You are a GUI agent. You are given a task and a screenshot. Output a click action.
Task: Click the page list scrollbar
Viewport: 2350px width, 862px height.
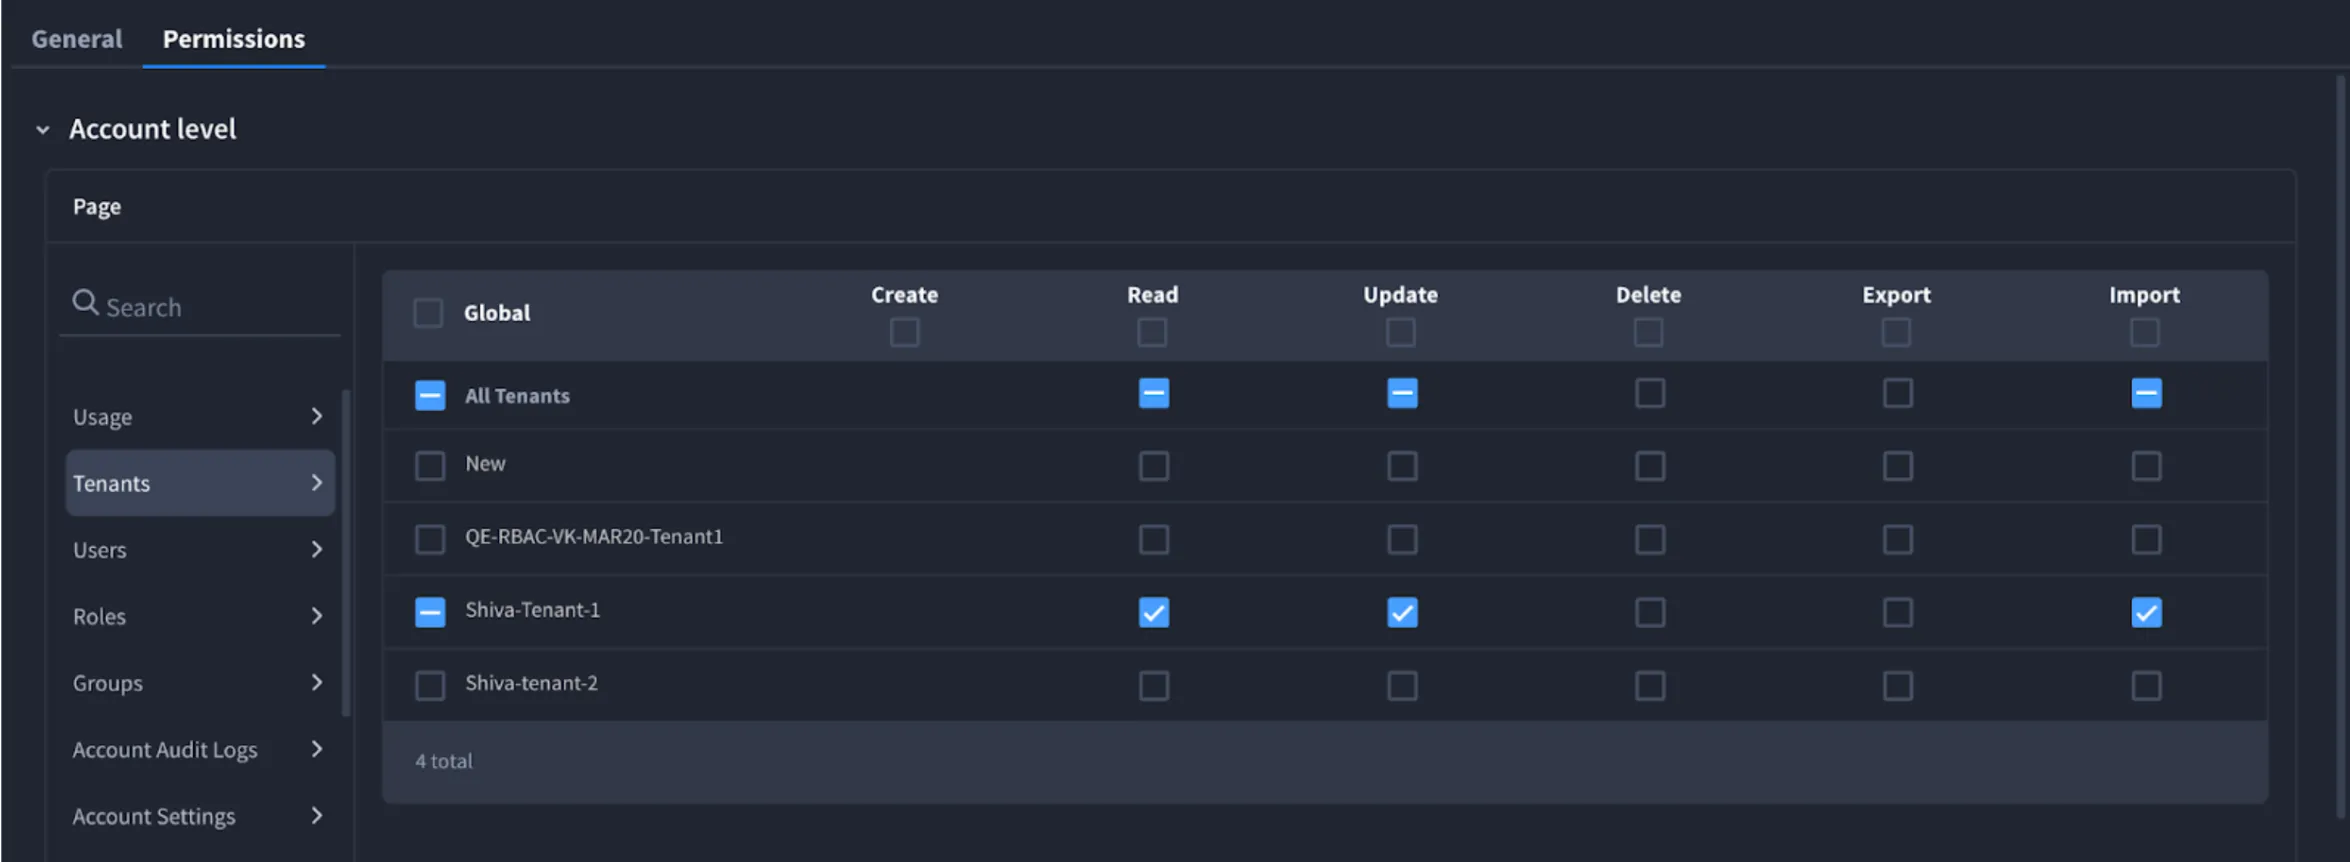pyautogui.click(x=346, y=553)
